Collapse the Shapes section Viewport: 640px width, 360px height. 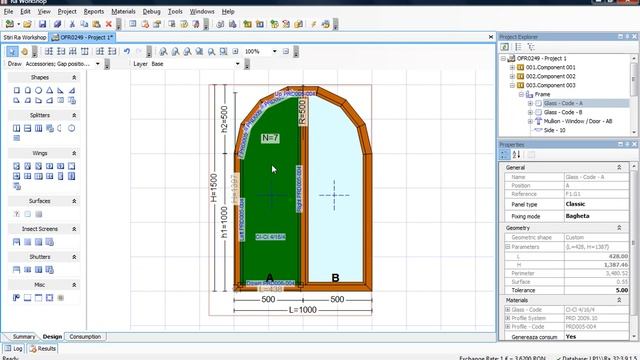74,78
